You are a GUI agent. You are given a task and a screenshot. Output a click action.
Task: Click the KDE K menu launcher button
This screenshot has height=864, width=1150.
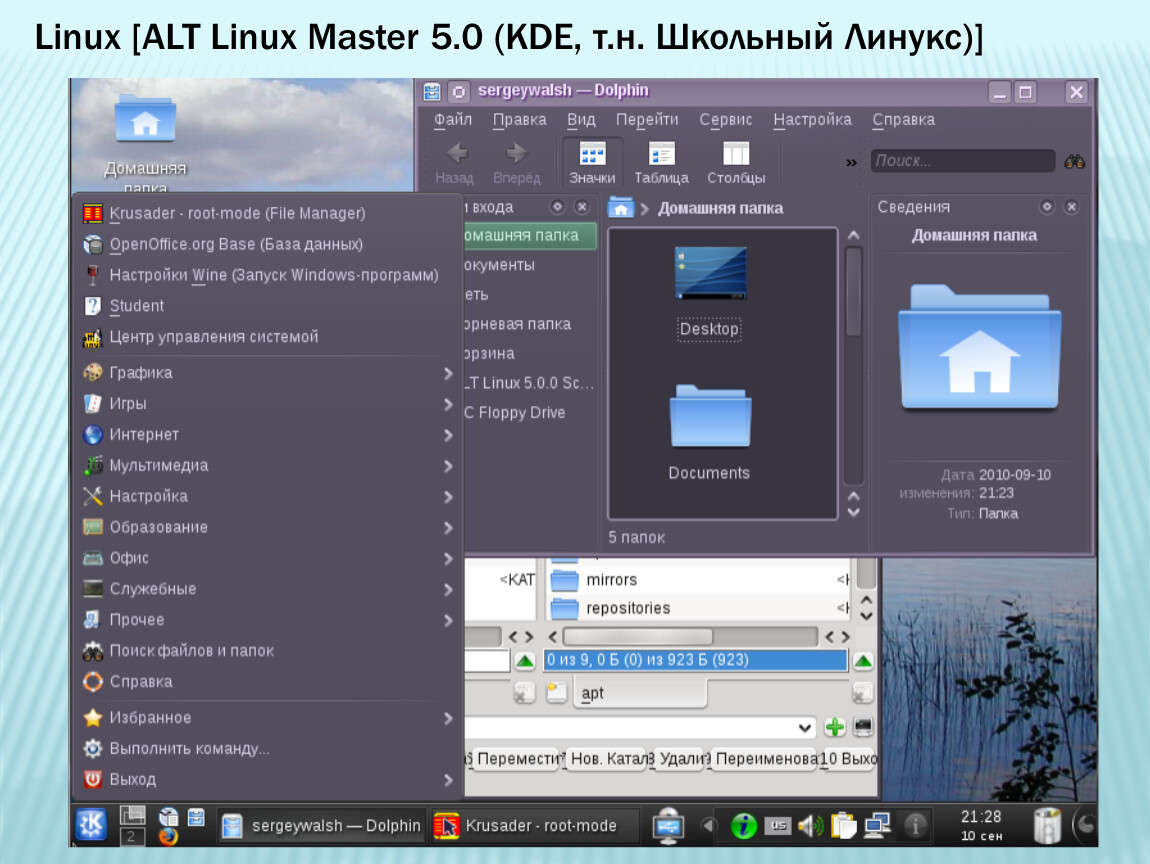point(91,825)
